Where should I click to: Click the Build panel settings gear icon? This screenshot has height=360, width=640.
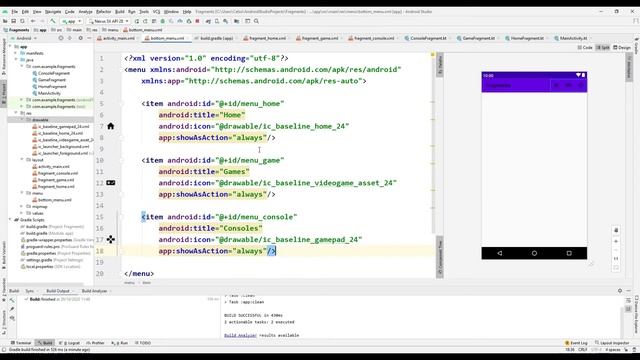tap(620, 291)
